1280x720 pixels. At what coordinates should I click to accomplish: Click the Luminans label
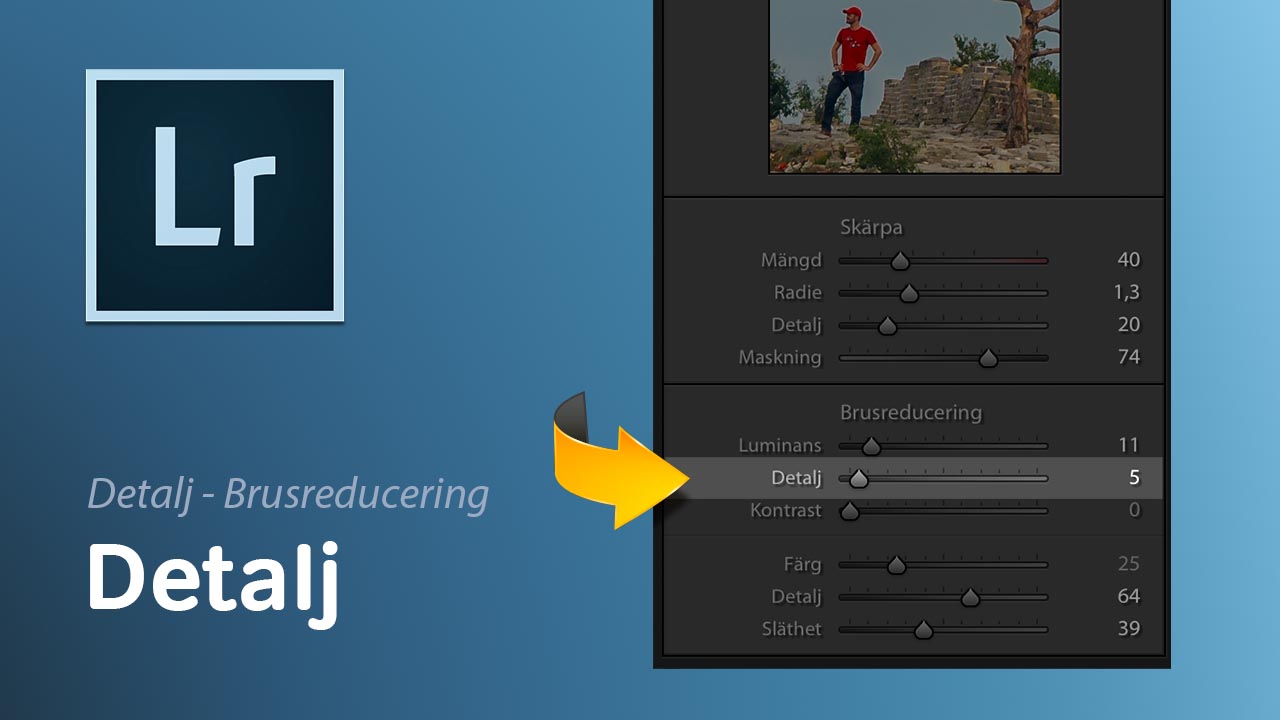coord(780,445)
